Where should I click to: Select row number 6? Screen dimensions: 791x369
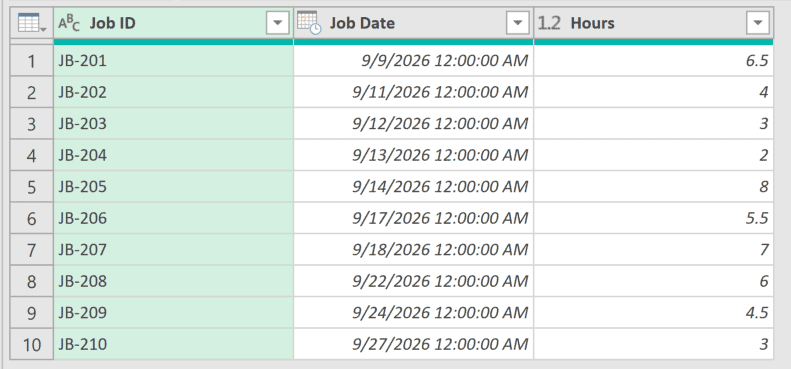click(x=32, y=218)
